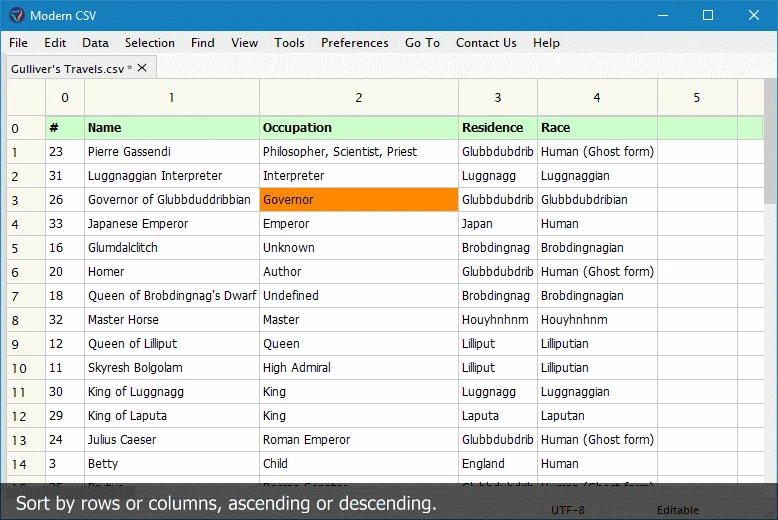Select the King of Laputa cell
The image size is (778, 520).
[x=172, y=416]
